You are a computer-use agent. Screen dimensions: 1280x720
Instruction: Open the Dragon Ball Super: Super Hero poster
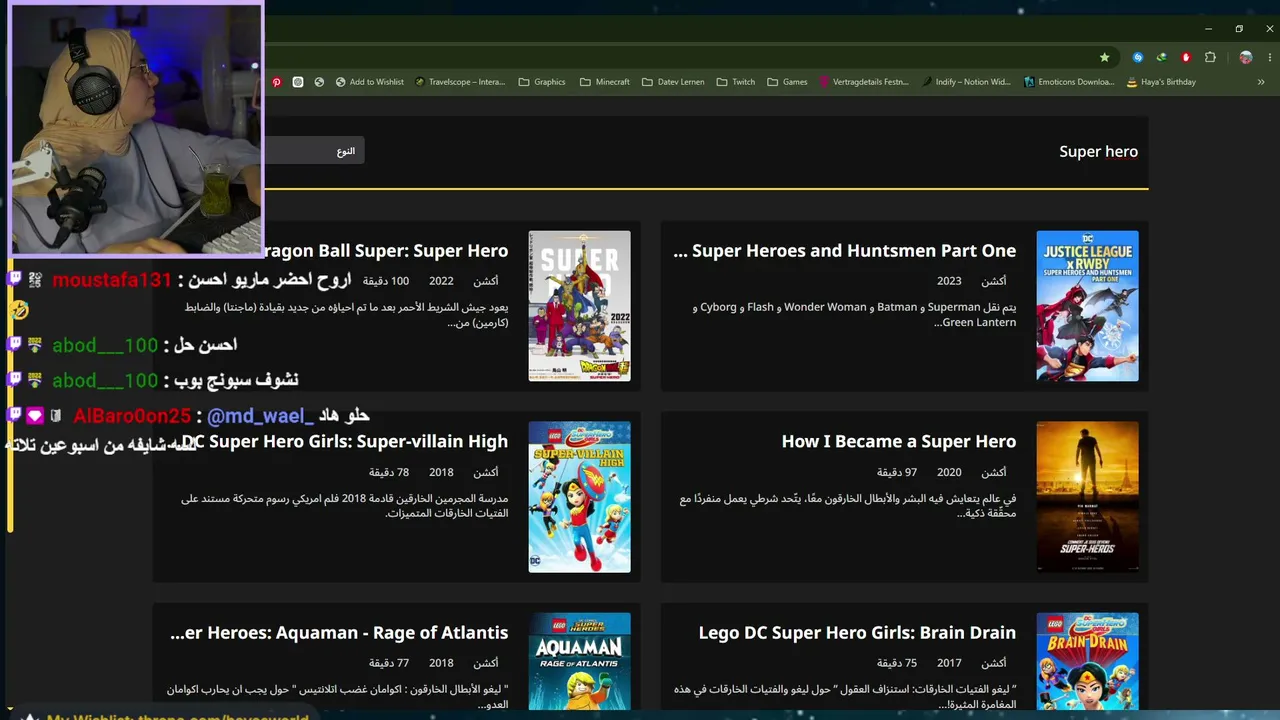(x=579, y=306)
